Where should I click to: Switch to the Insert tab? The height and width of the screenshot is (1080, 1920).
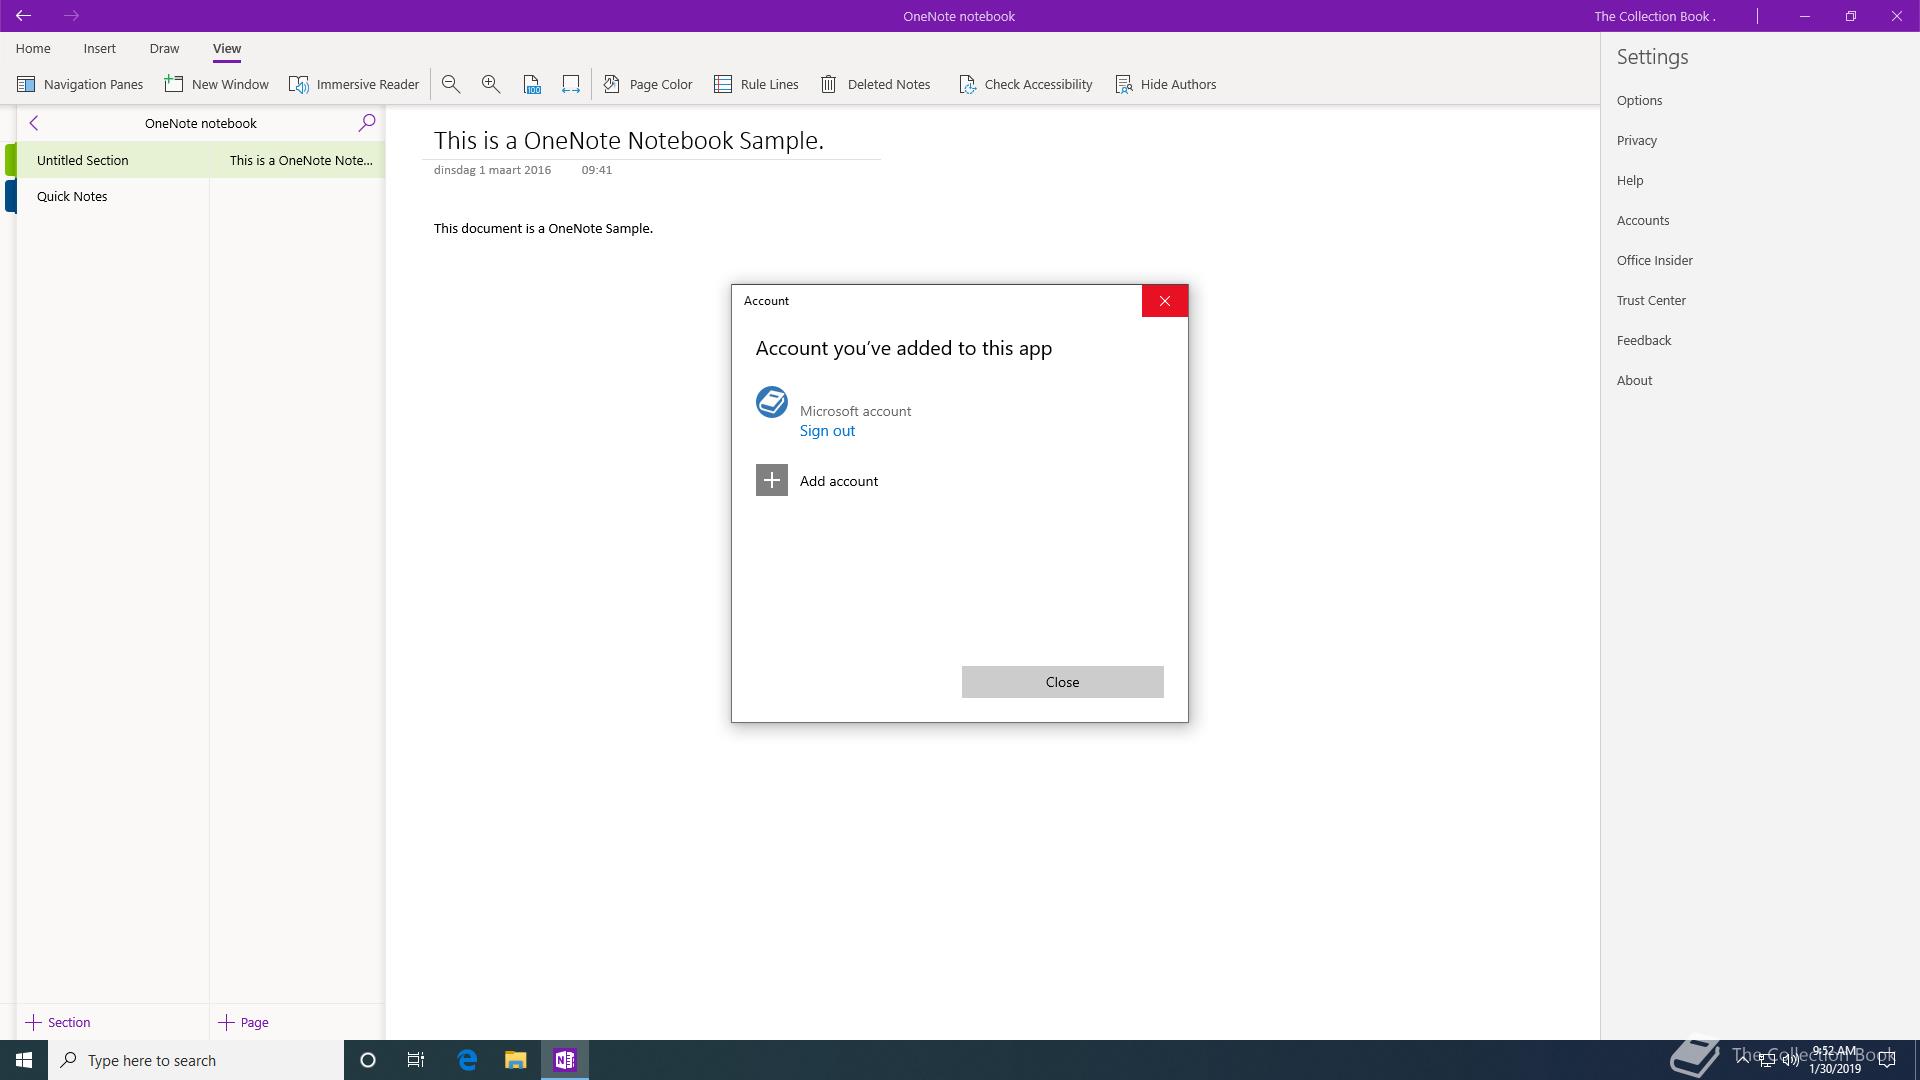pos(99,48)
